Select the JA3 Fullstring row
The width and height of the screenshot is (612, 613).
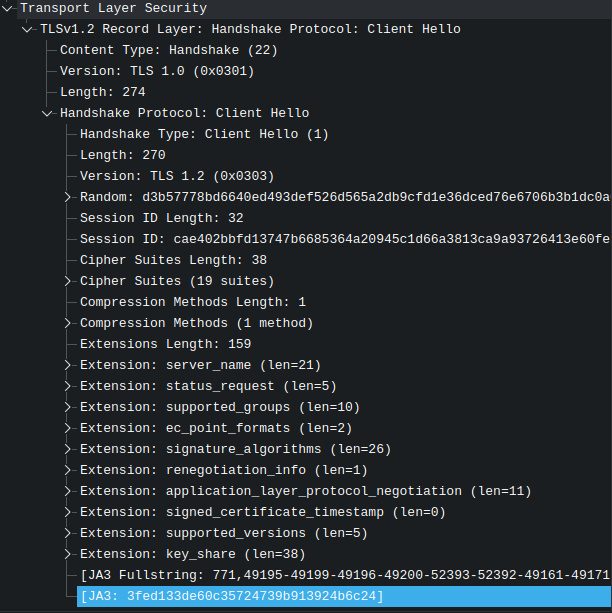pyautogui.click(x=344, y=575)
